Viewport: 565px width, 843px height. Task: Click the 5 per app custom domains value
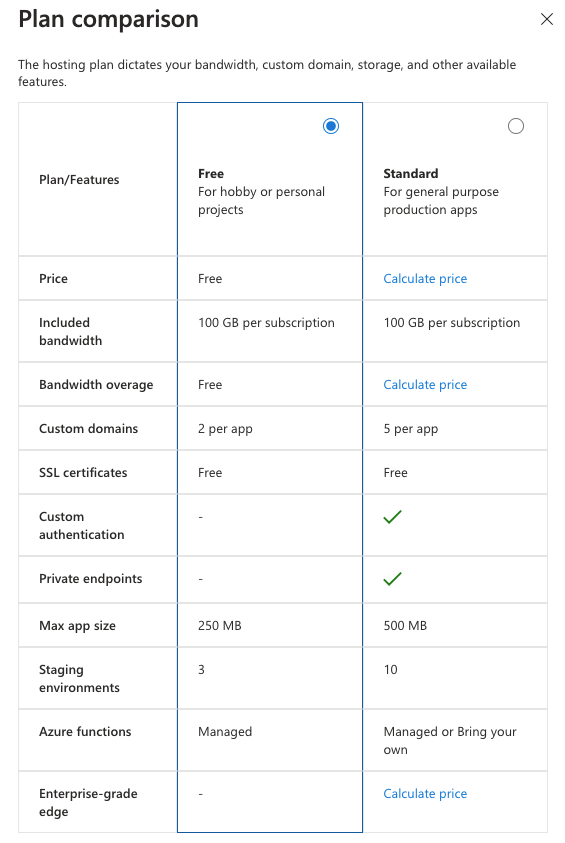coord(411,428)
